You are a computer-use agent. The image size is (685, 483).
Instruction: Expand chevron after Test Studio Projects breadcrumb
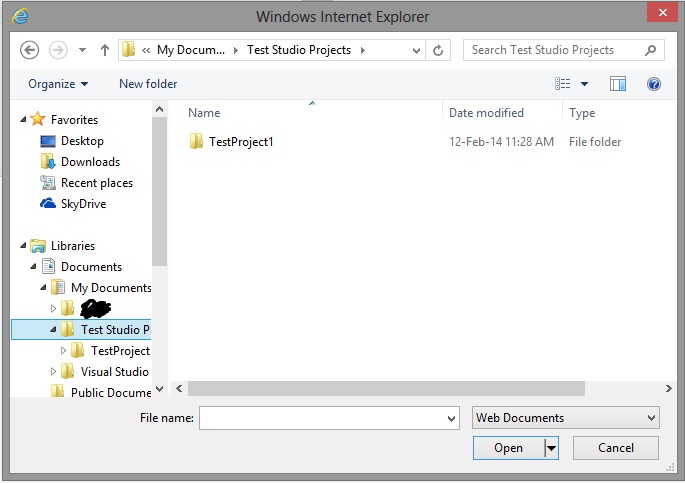363,50
